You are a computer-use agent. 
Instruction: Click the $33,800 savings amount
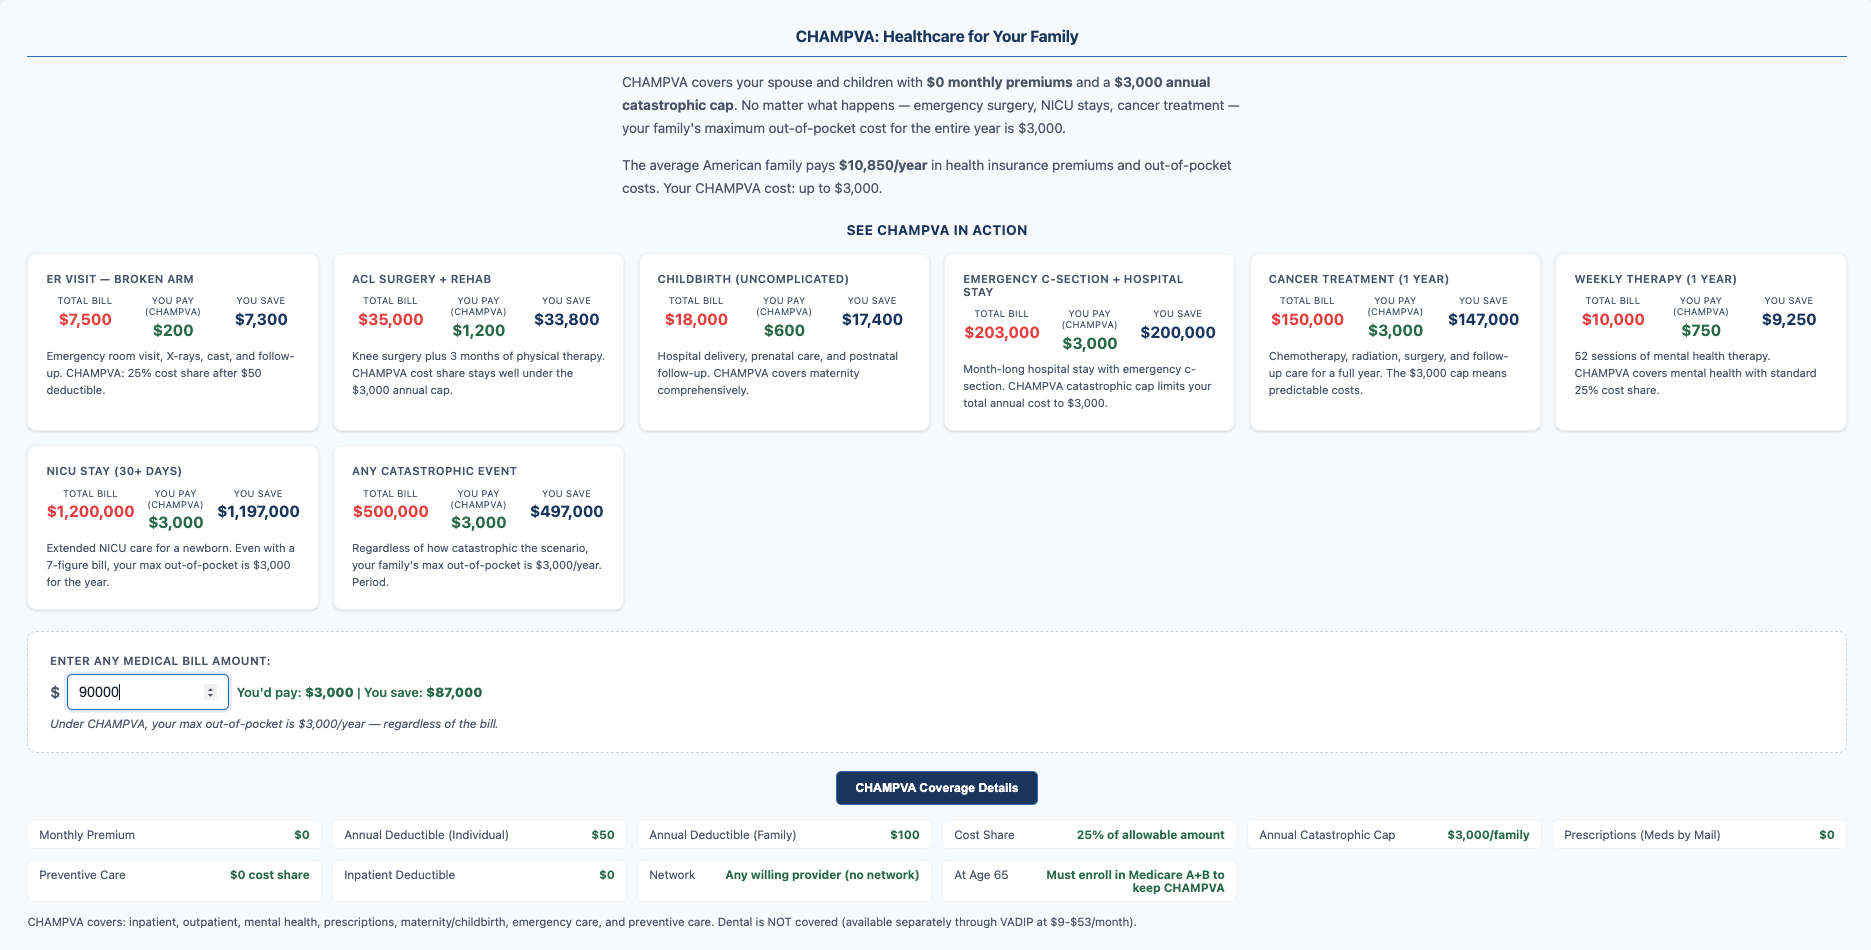[x=567, y=320]
